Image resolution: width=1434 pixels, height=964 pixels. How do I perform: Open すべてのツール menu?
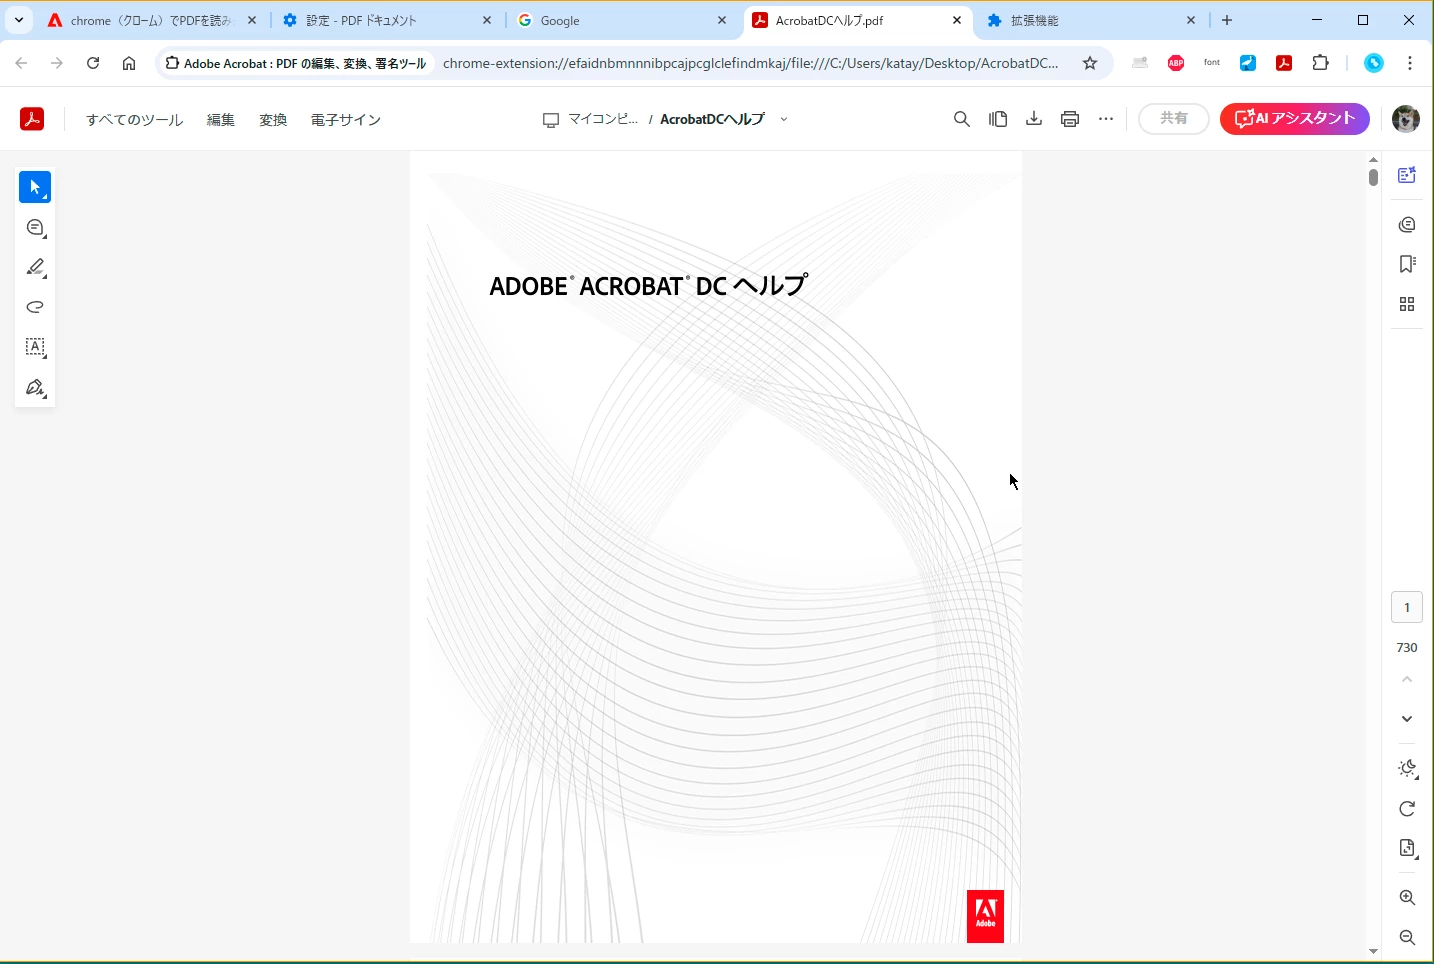(135, 119)
